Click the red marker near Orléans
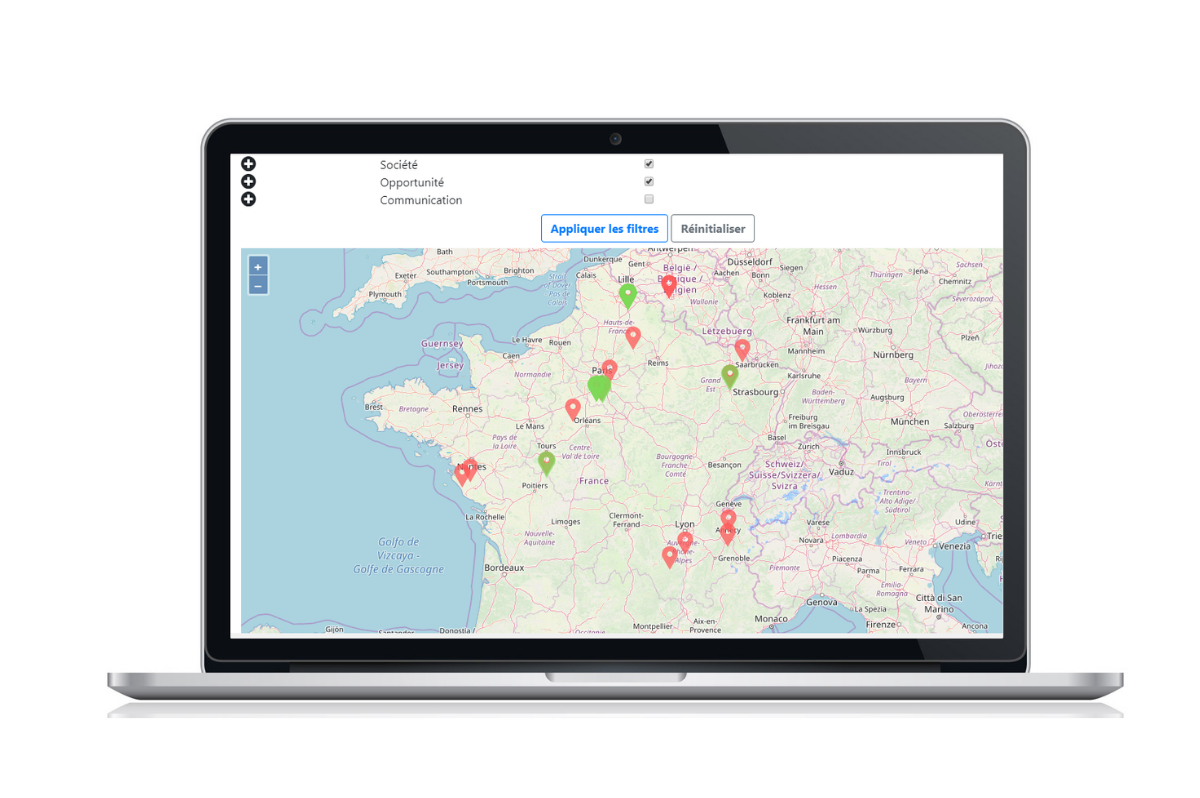Viewport: 1200px width, 798px height. coord(573,408)
